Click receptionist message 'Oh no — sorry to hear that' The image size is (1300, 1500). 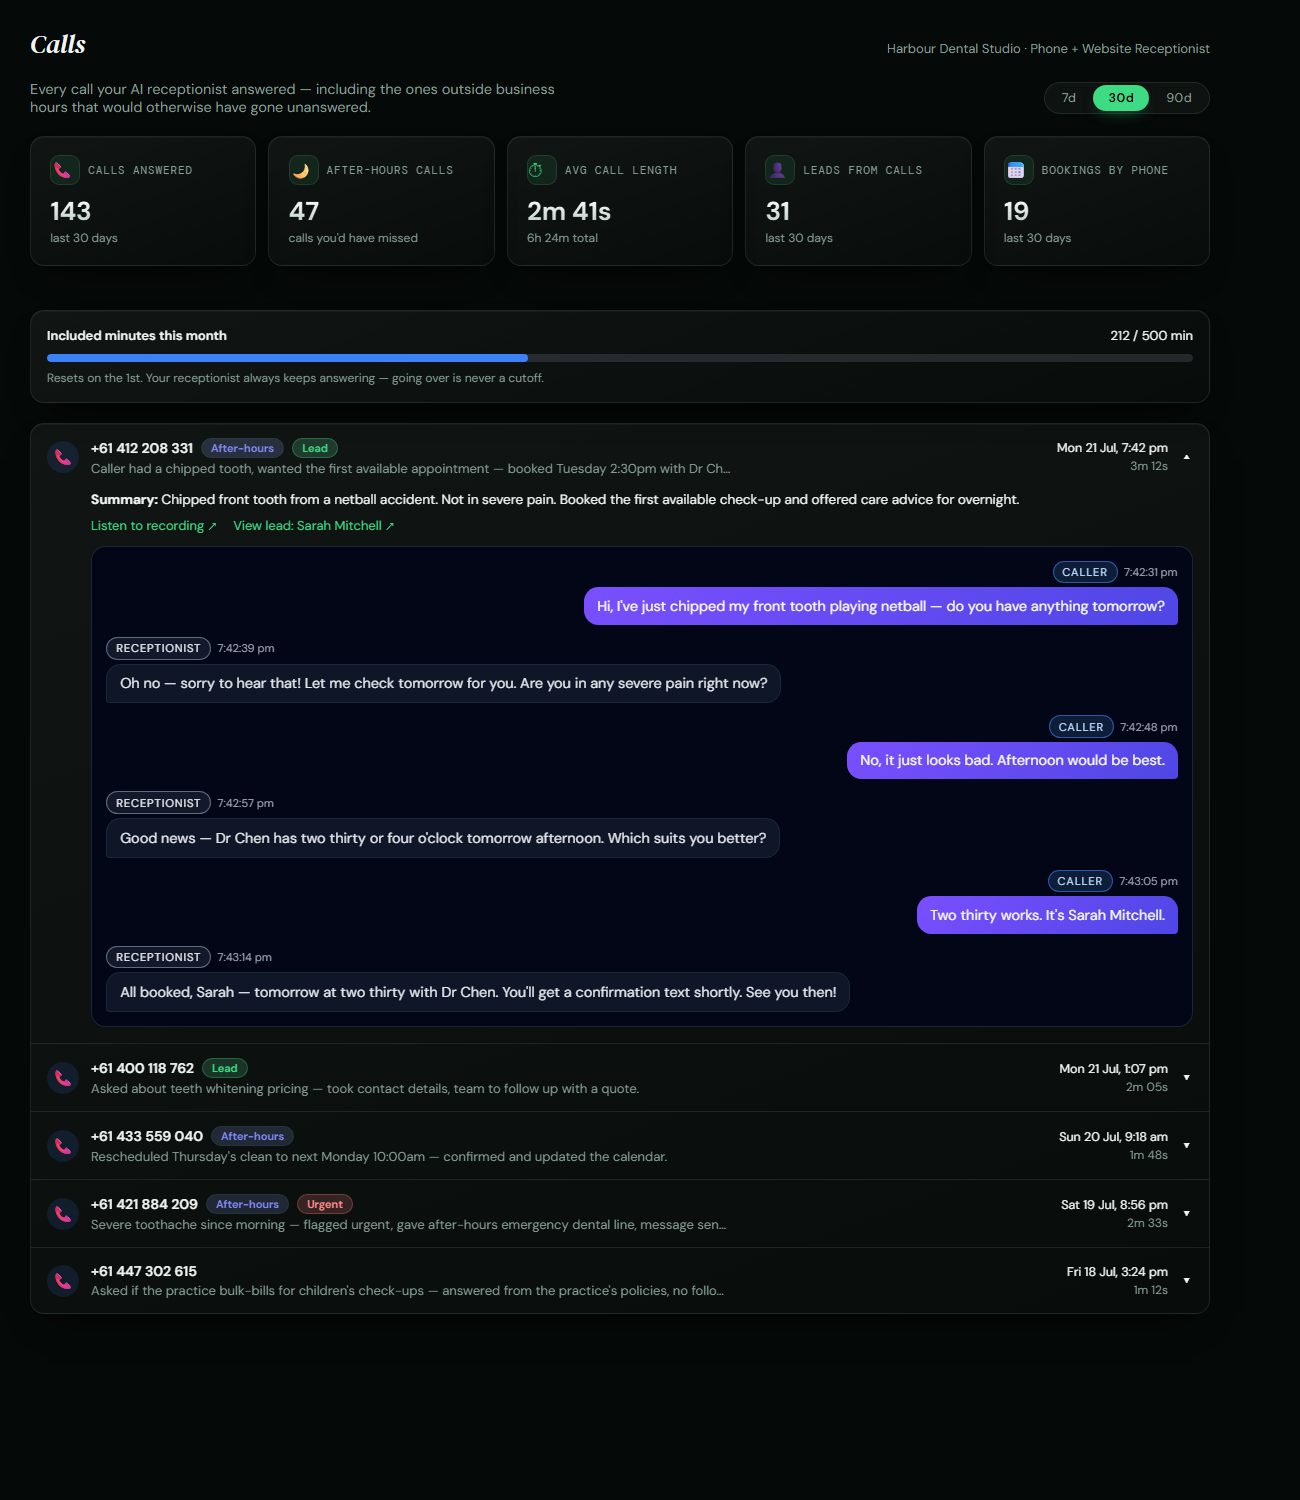pos(443,683)
